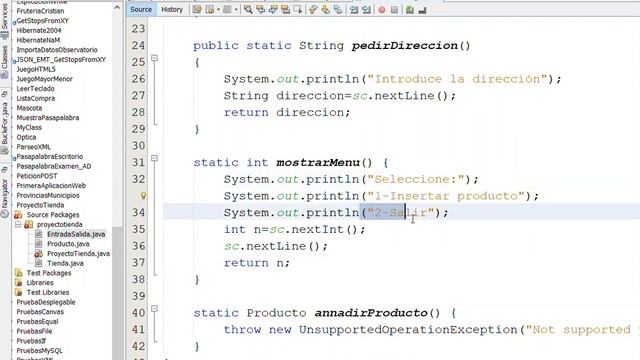This screenshot has height=360, width=640.
Task: Click the Shift Line Right icon
Action: [366, 9]
